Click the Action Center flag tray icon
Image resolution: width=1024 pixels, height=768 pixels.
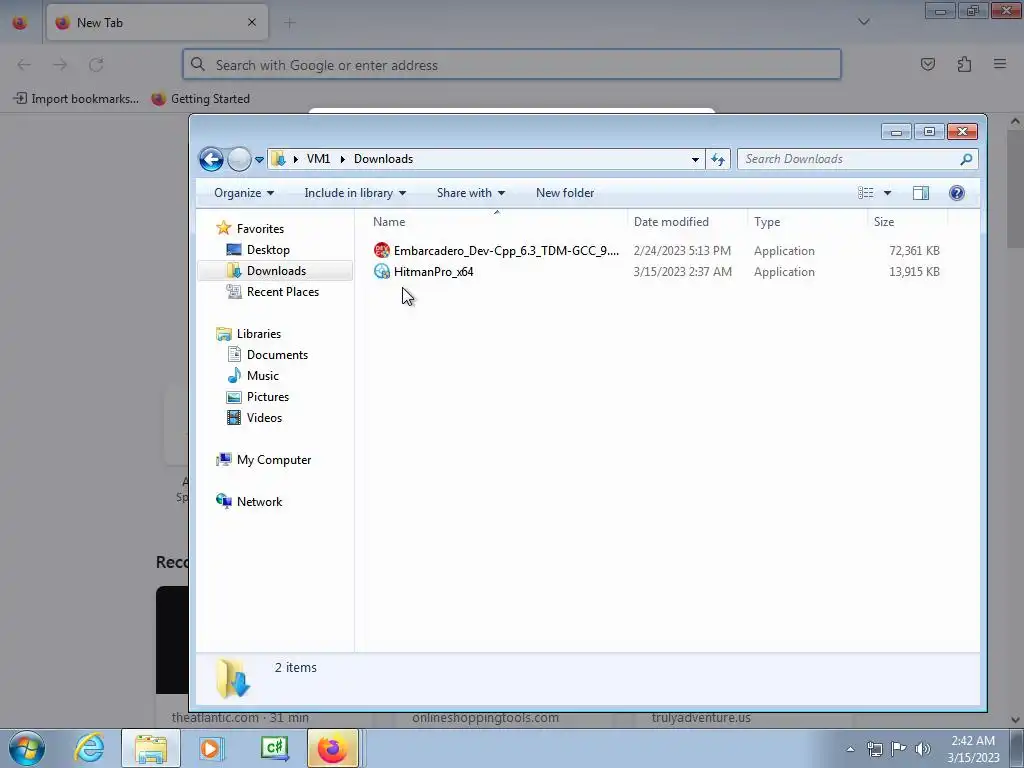(x=899, y=749)
